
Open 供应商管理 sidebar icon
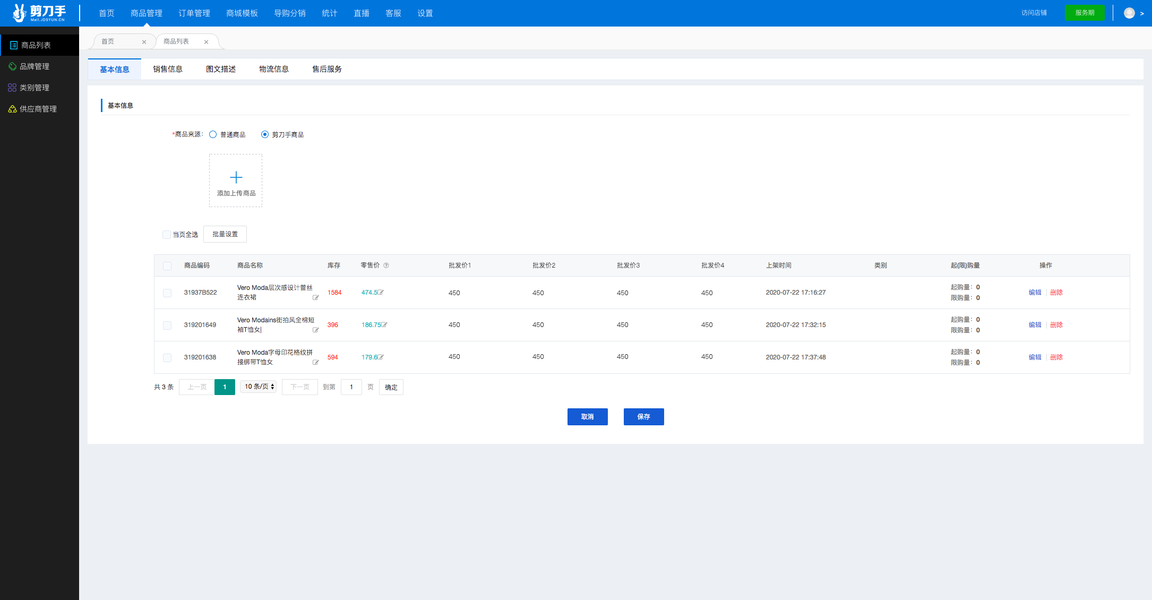coord(12,109)
